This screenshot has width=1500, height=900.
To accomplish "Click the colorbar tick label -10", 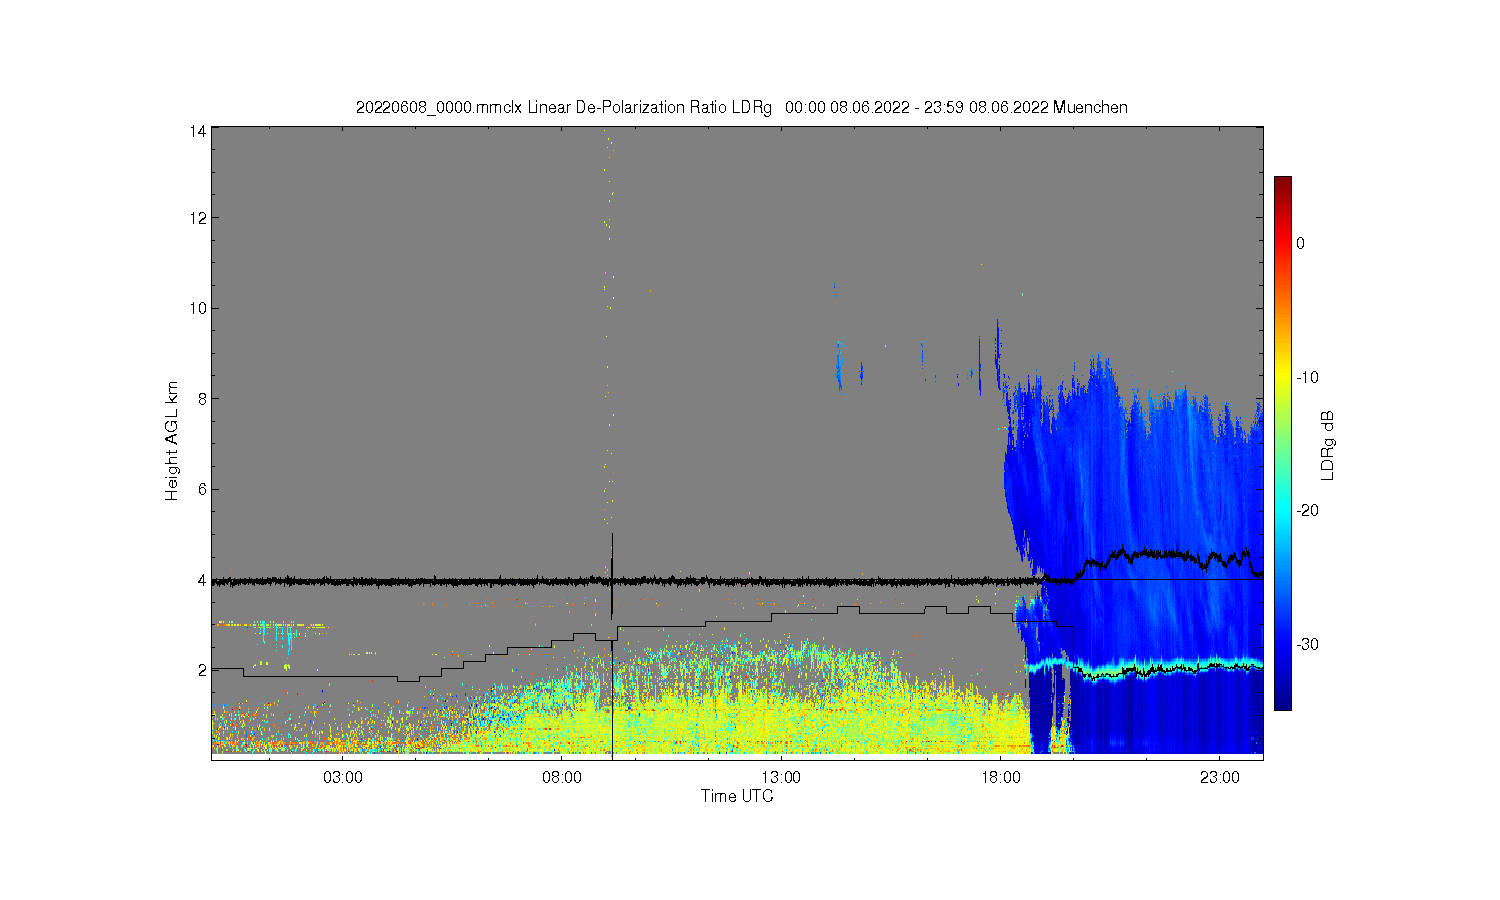I will point(1310,377).
